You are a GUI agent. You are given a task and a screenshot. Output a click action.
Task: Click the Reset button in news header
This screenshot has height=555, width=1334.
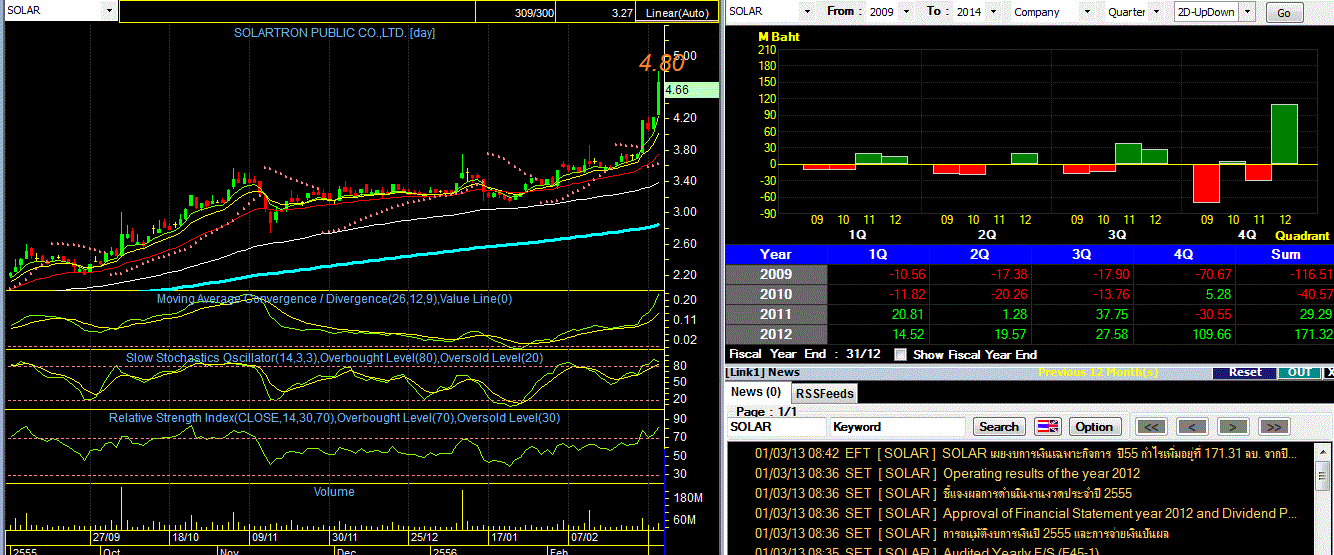pyautogui.click(x=1245, y=372)
